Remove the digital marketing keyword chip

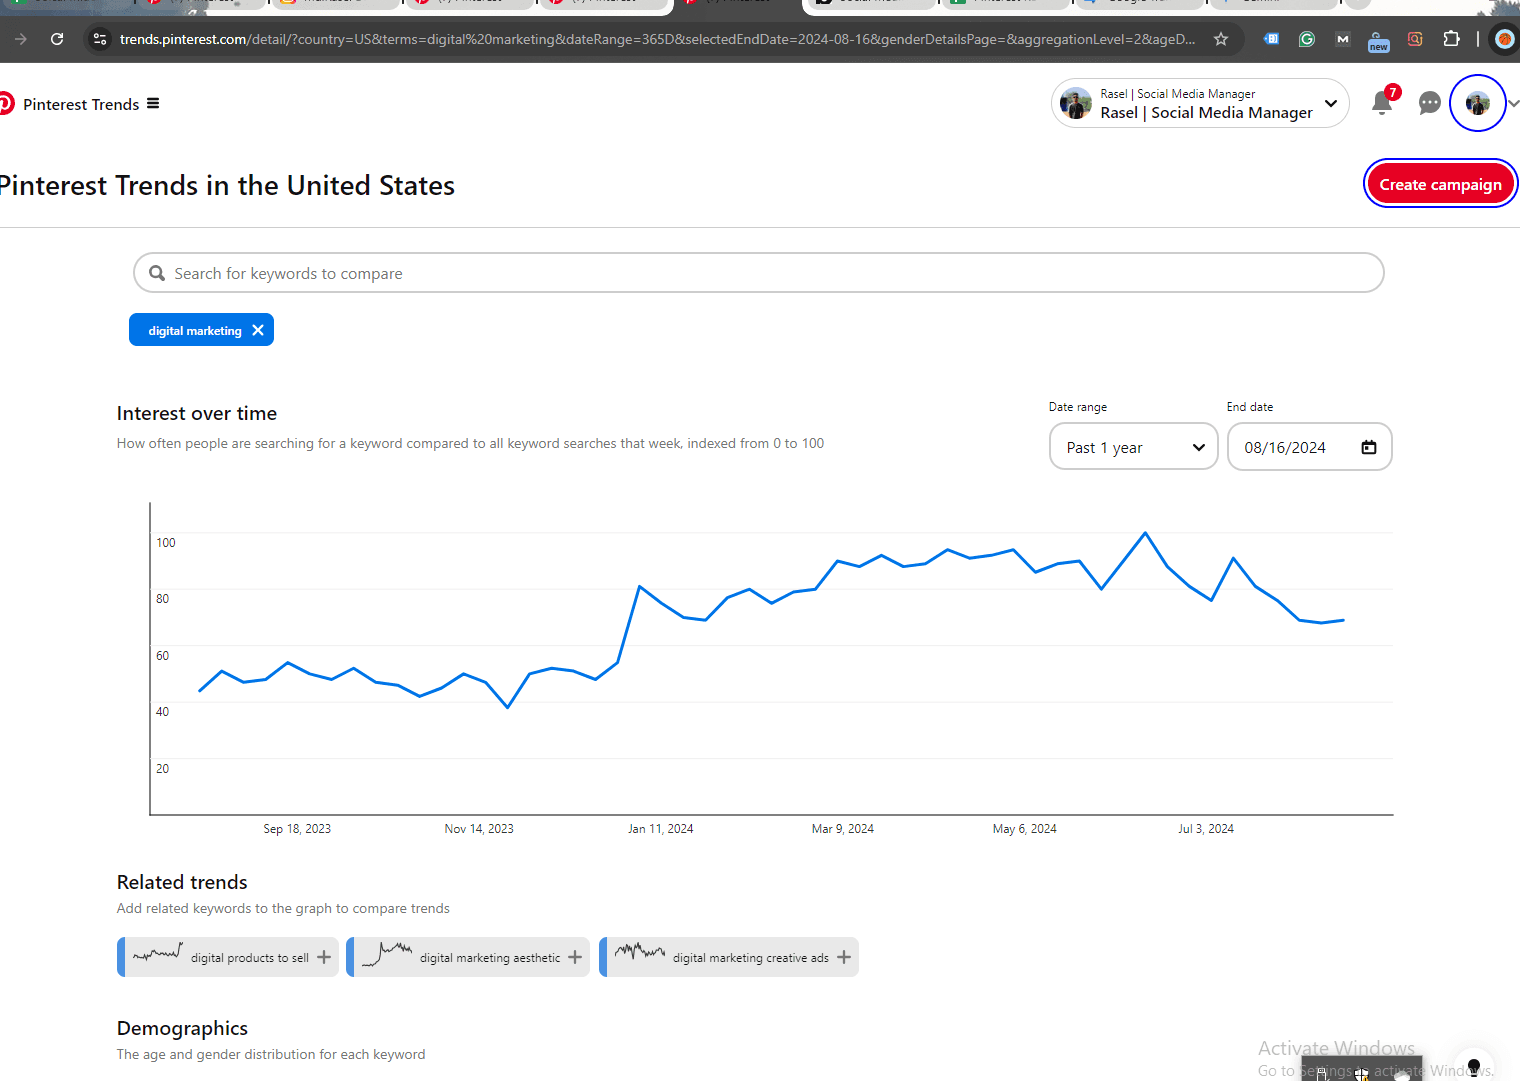pos(258,330)
